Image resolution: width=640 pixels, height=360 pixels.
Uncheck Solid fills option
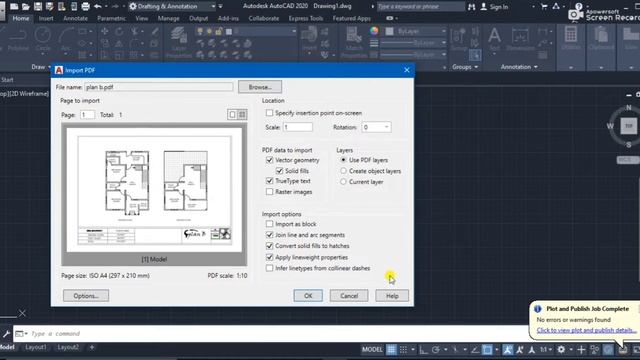click(x=280, y=171)
